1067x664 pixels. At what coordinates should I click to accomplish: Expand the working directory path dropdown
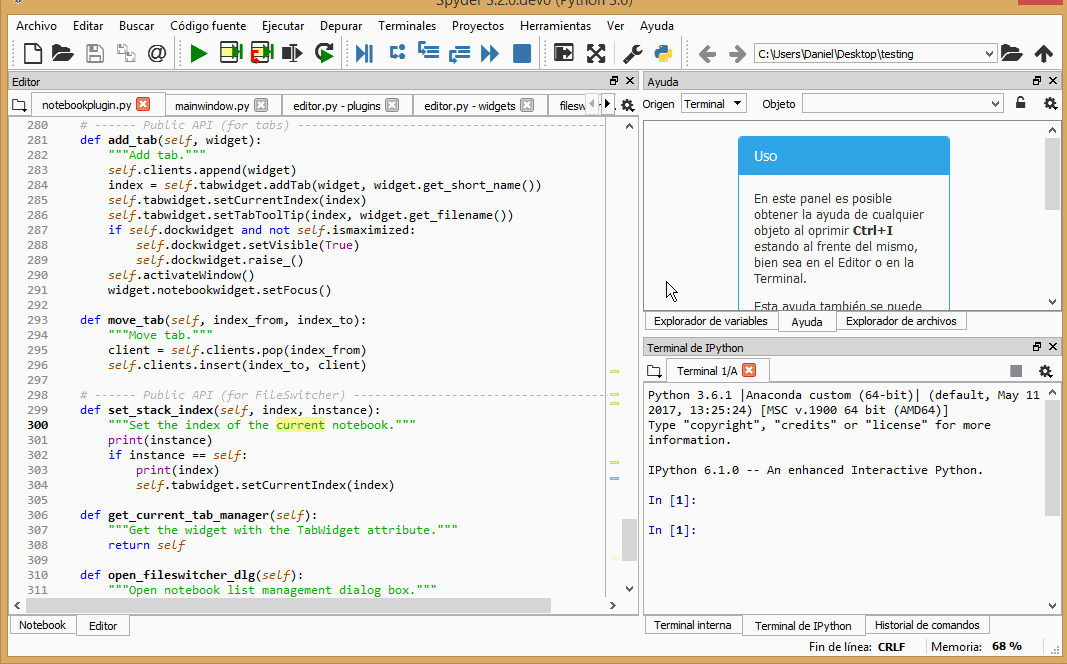click(x=989, y=54)
